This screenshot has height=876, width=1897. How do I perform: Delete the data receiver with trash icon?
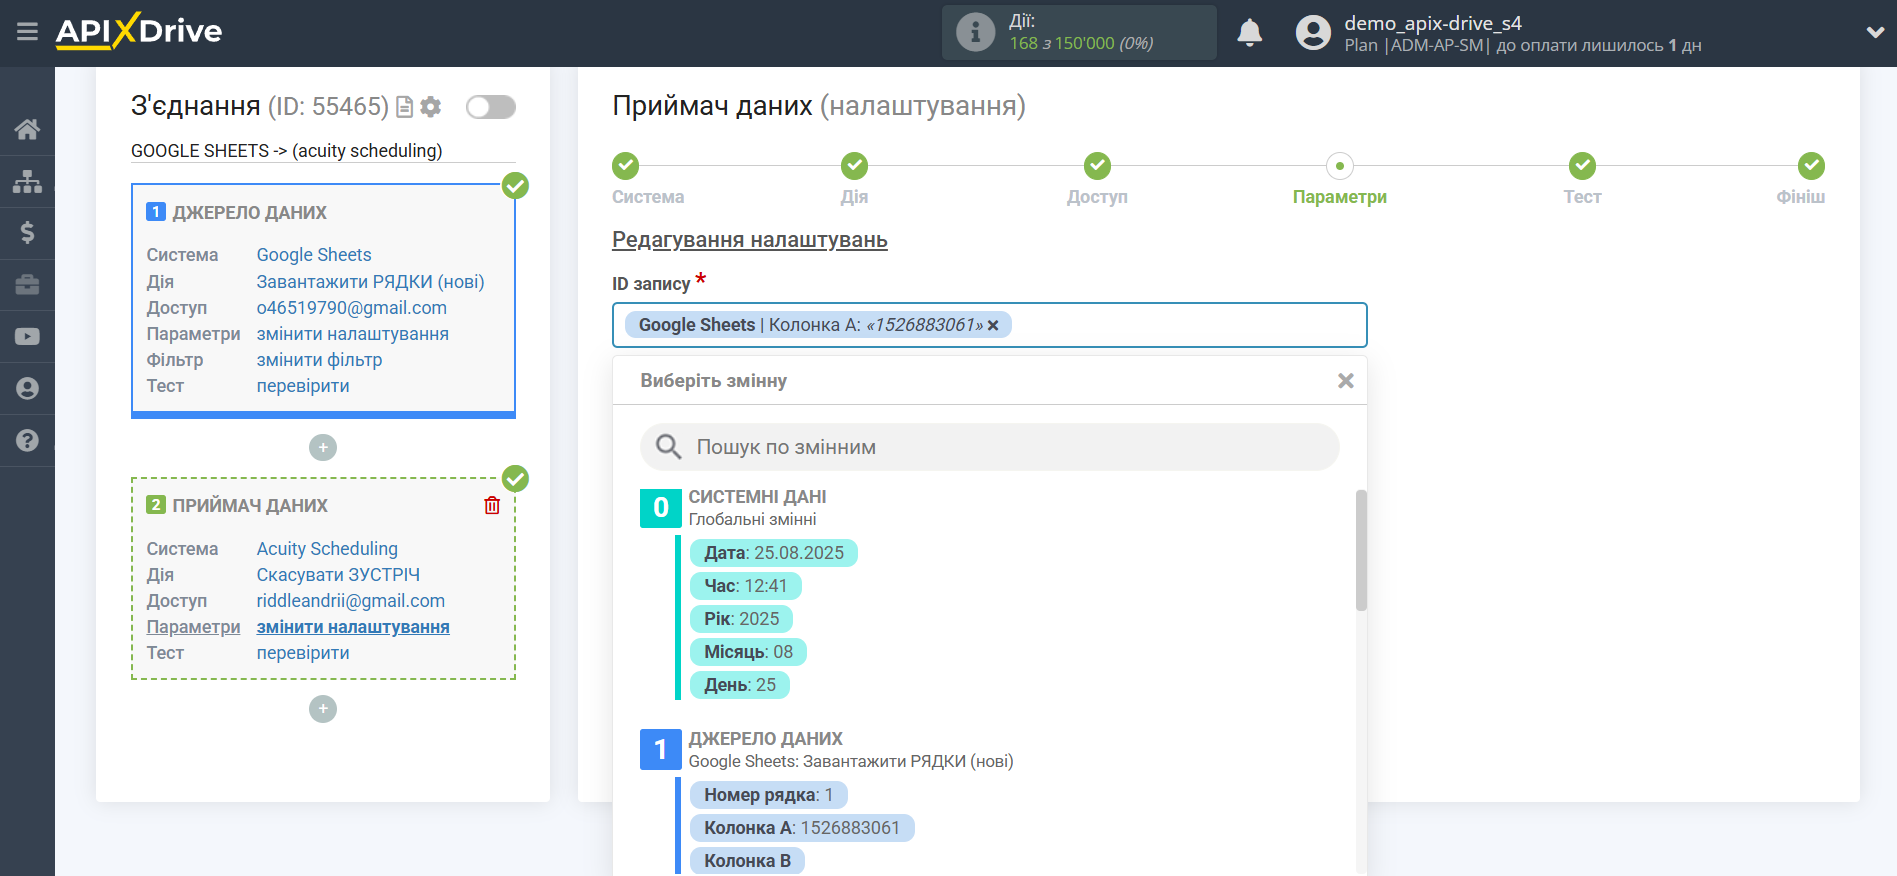click(x=492, y=505)
